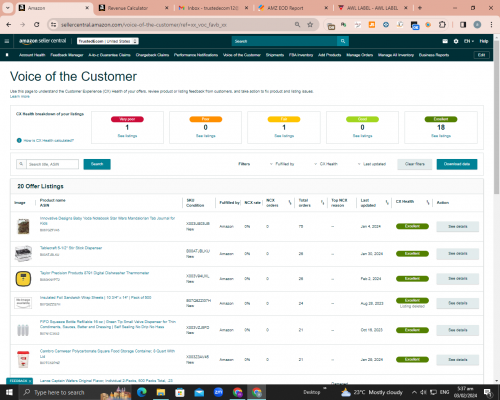Open the CX Health filter dropdown
Viewport: 500px width, 400px height.
(326, 164)
